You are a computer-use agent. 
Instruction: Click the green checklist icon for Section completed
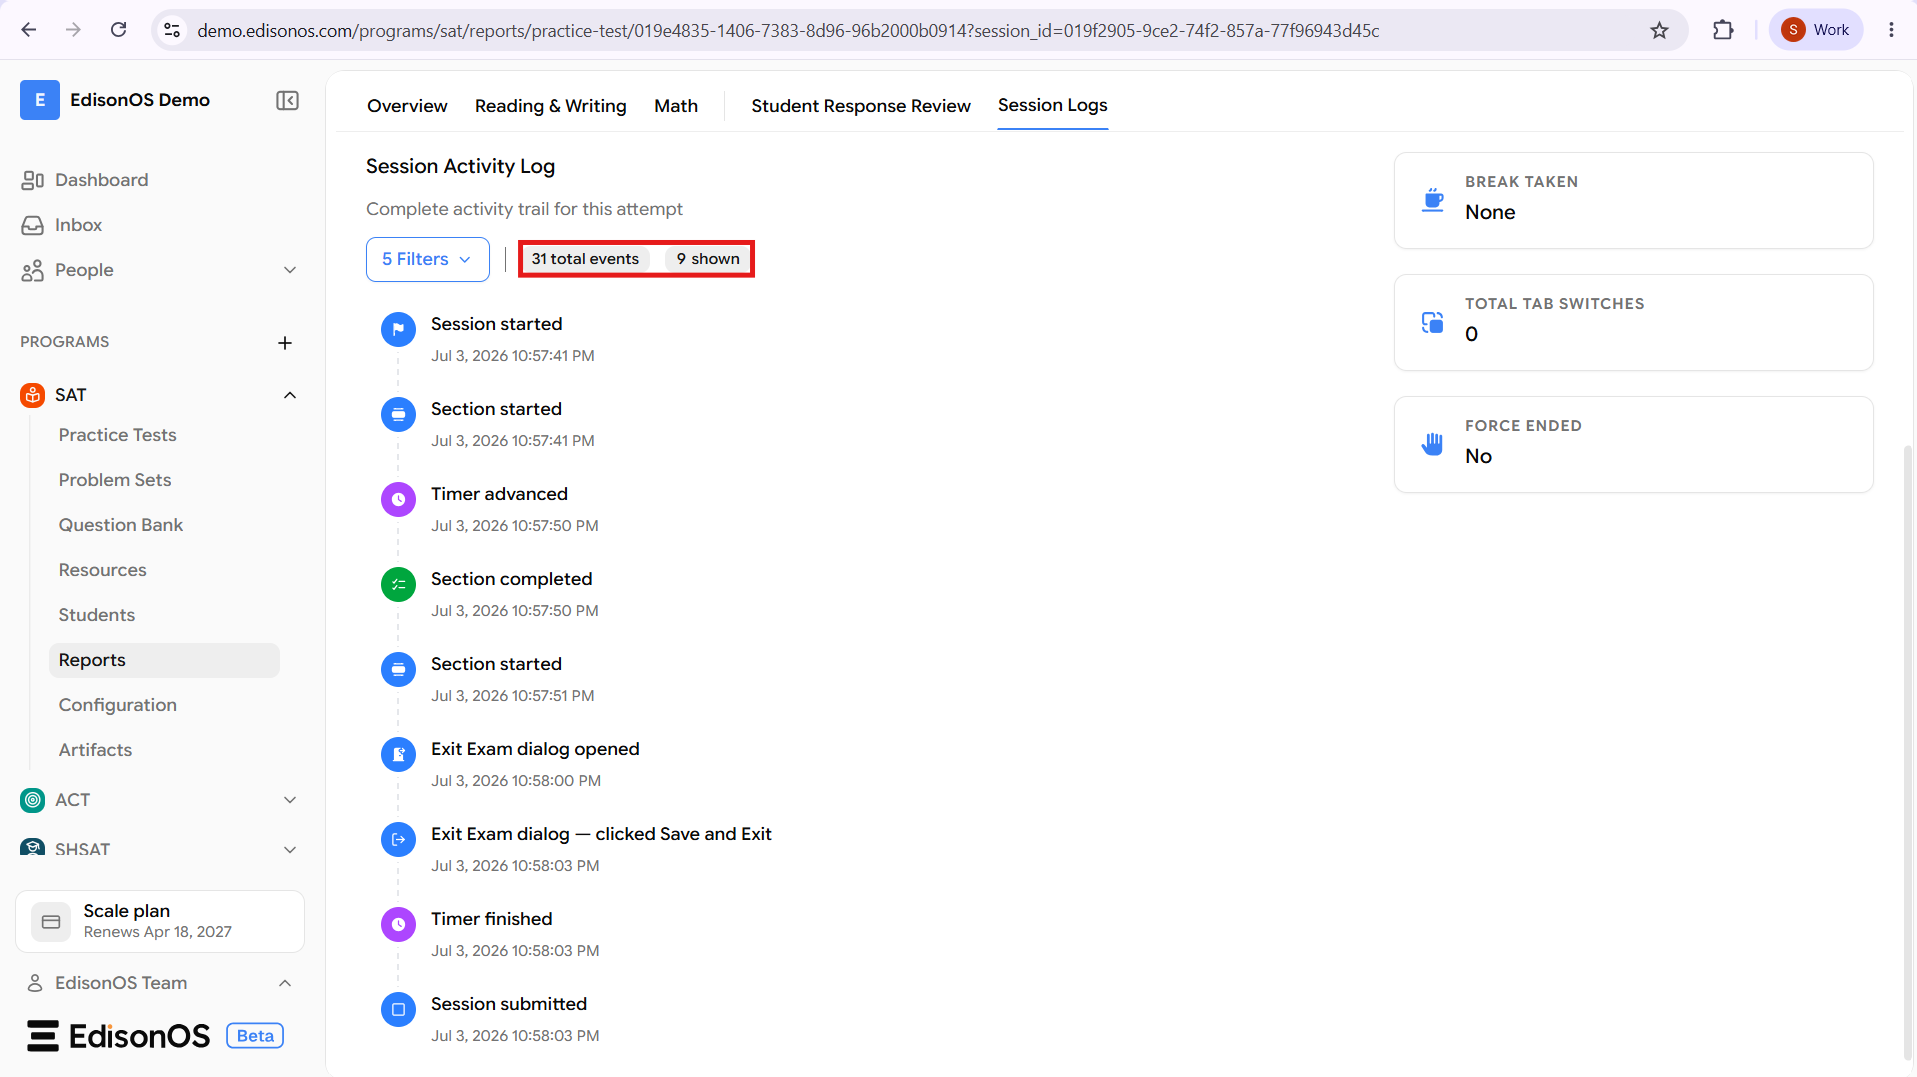pyautogui.click(x=398, y=584)
